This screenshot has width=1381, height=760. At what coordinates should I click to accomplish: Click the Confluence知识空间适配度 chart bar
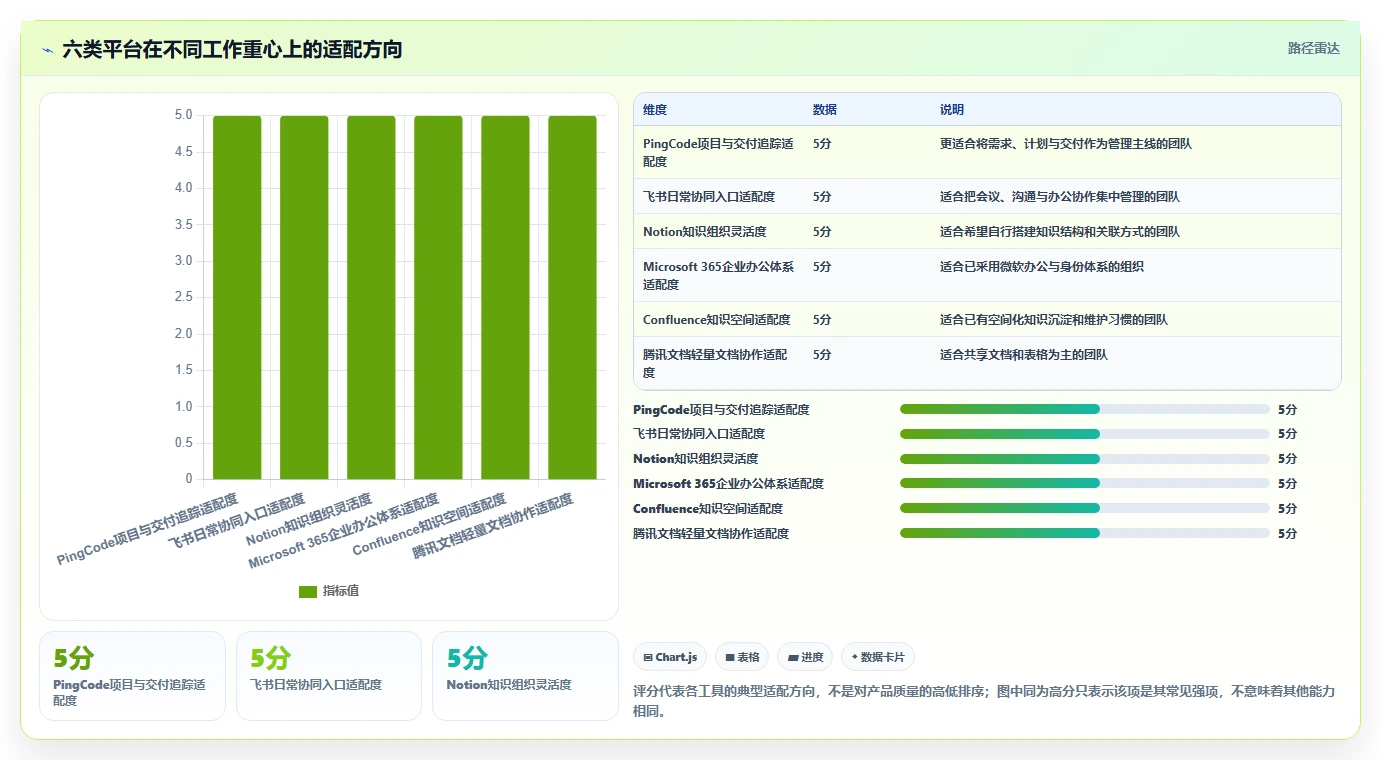[505, 297]
